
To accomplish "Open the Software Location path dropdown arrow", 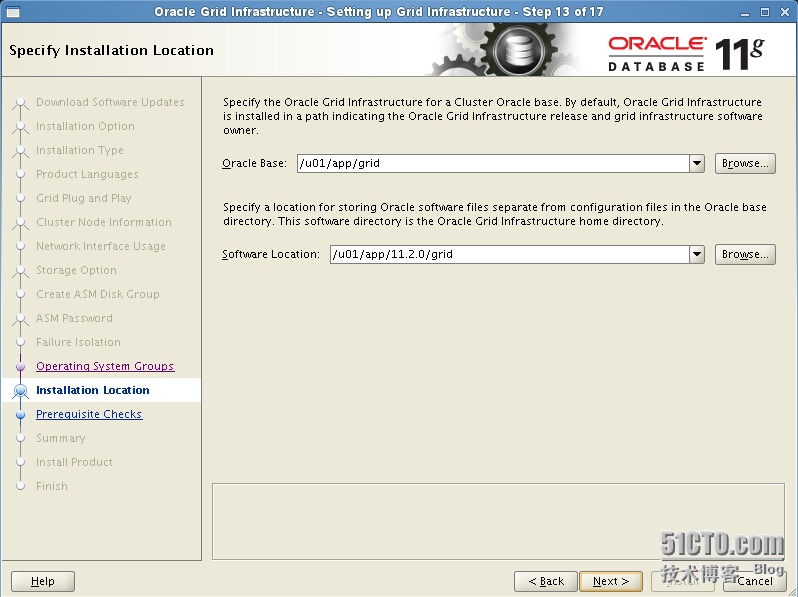I will pos(697,254).
